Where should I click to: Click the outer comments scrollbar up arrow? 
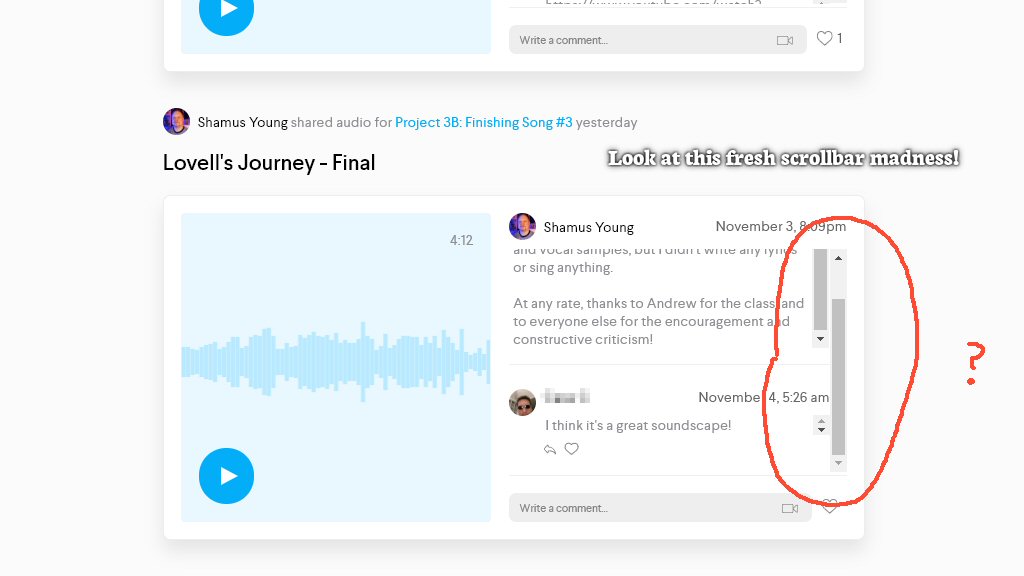(x=839, y=258)
